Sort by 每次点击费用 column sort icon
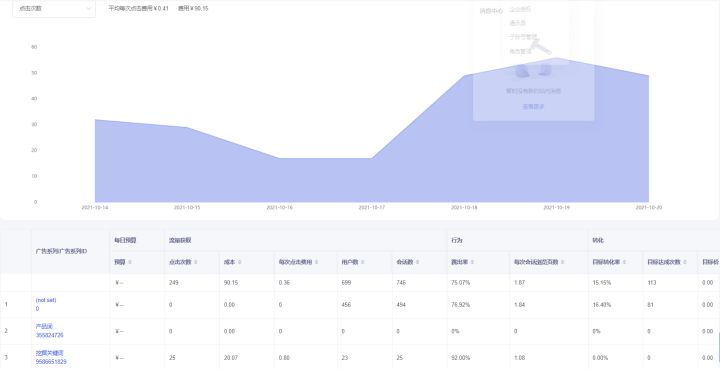Viewport: 720px width, 369px height. point(316,263)
